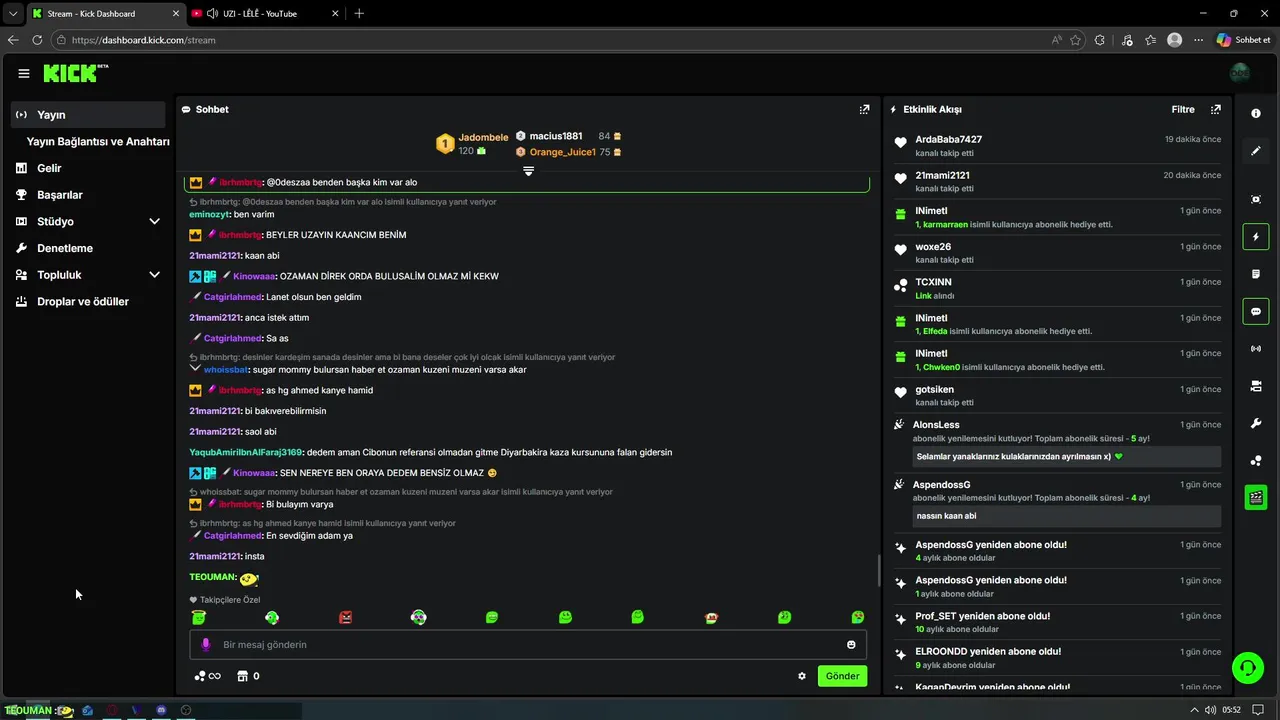The image size is (1280, 720).
Task: Pop out the Etkinlik Akışı panel
Action: pyautogui.click(x=1216, y=110)
